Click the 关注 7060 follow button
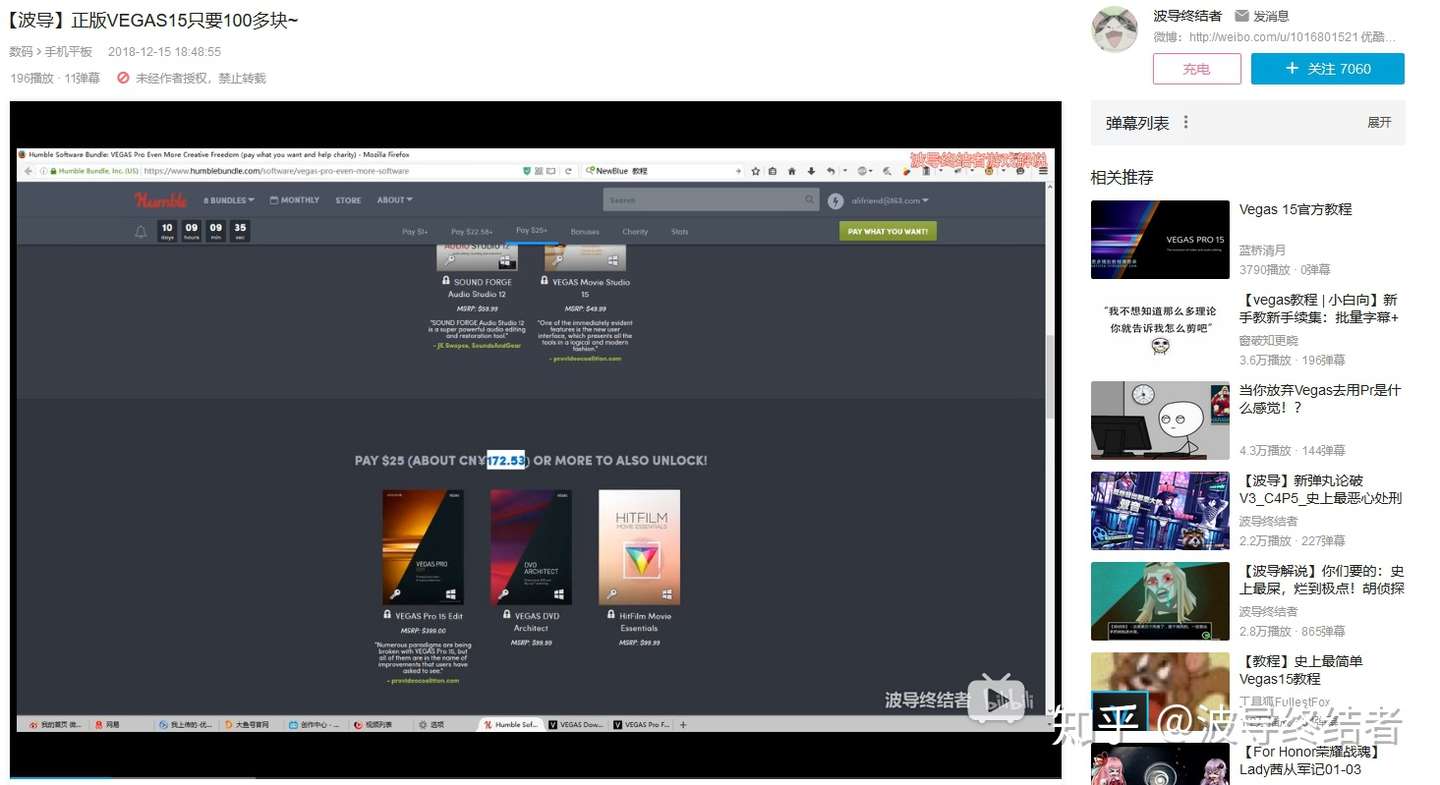The image size is (1440, 785). [x=1328, y=69]
